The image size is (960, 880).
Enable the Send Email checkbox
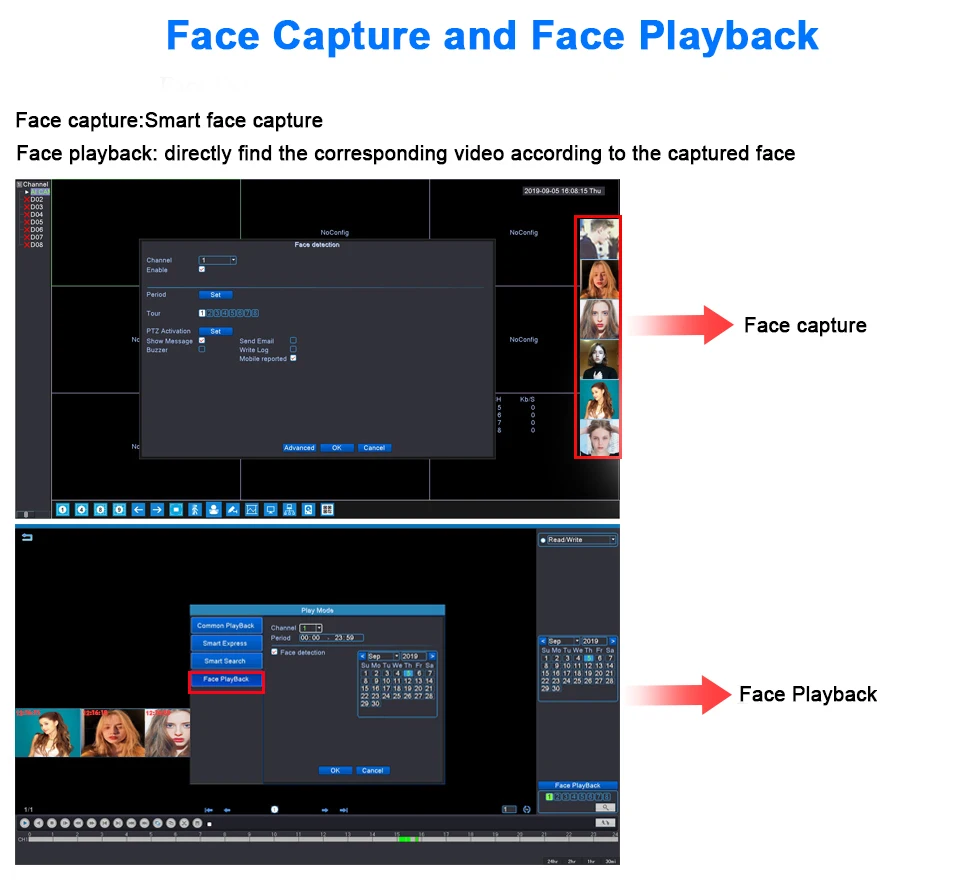tap(293, 341)
